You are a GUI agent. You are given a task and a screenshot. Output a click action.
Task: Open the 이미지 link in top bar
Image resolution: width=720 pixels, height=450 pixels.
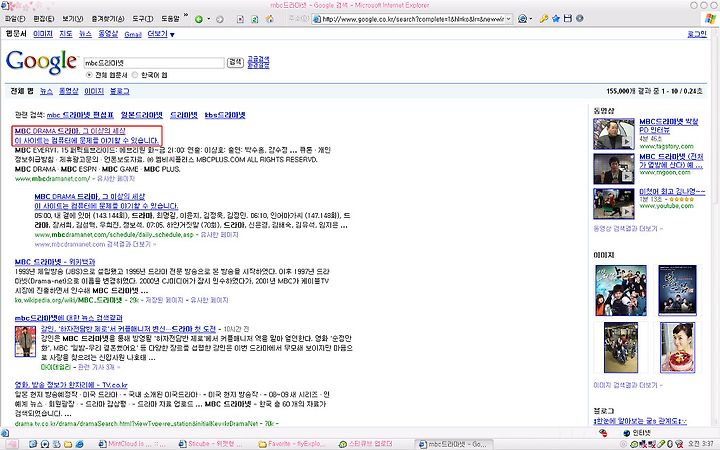43,34
